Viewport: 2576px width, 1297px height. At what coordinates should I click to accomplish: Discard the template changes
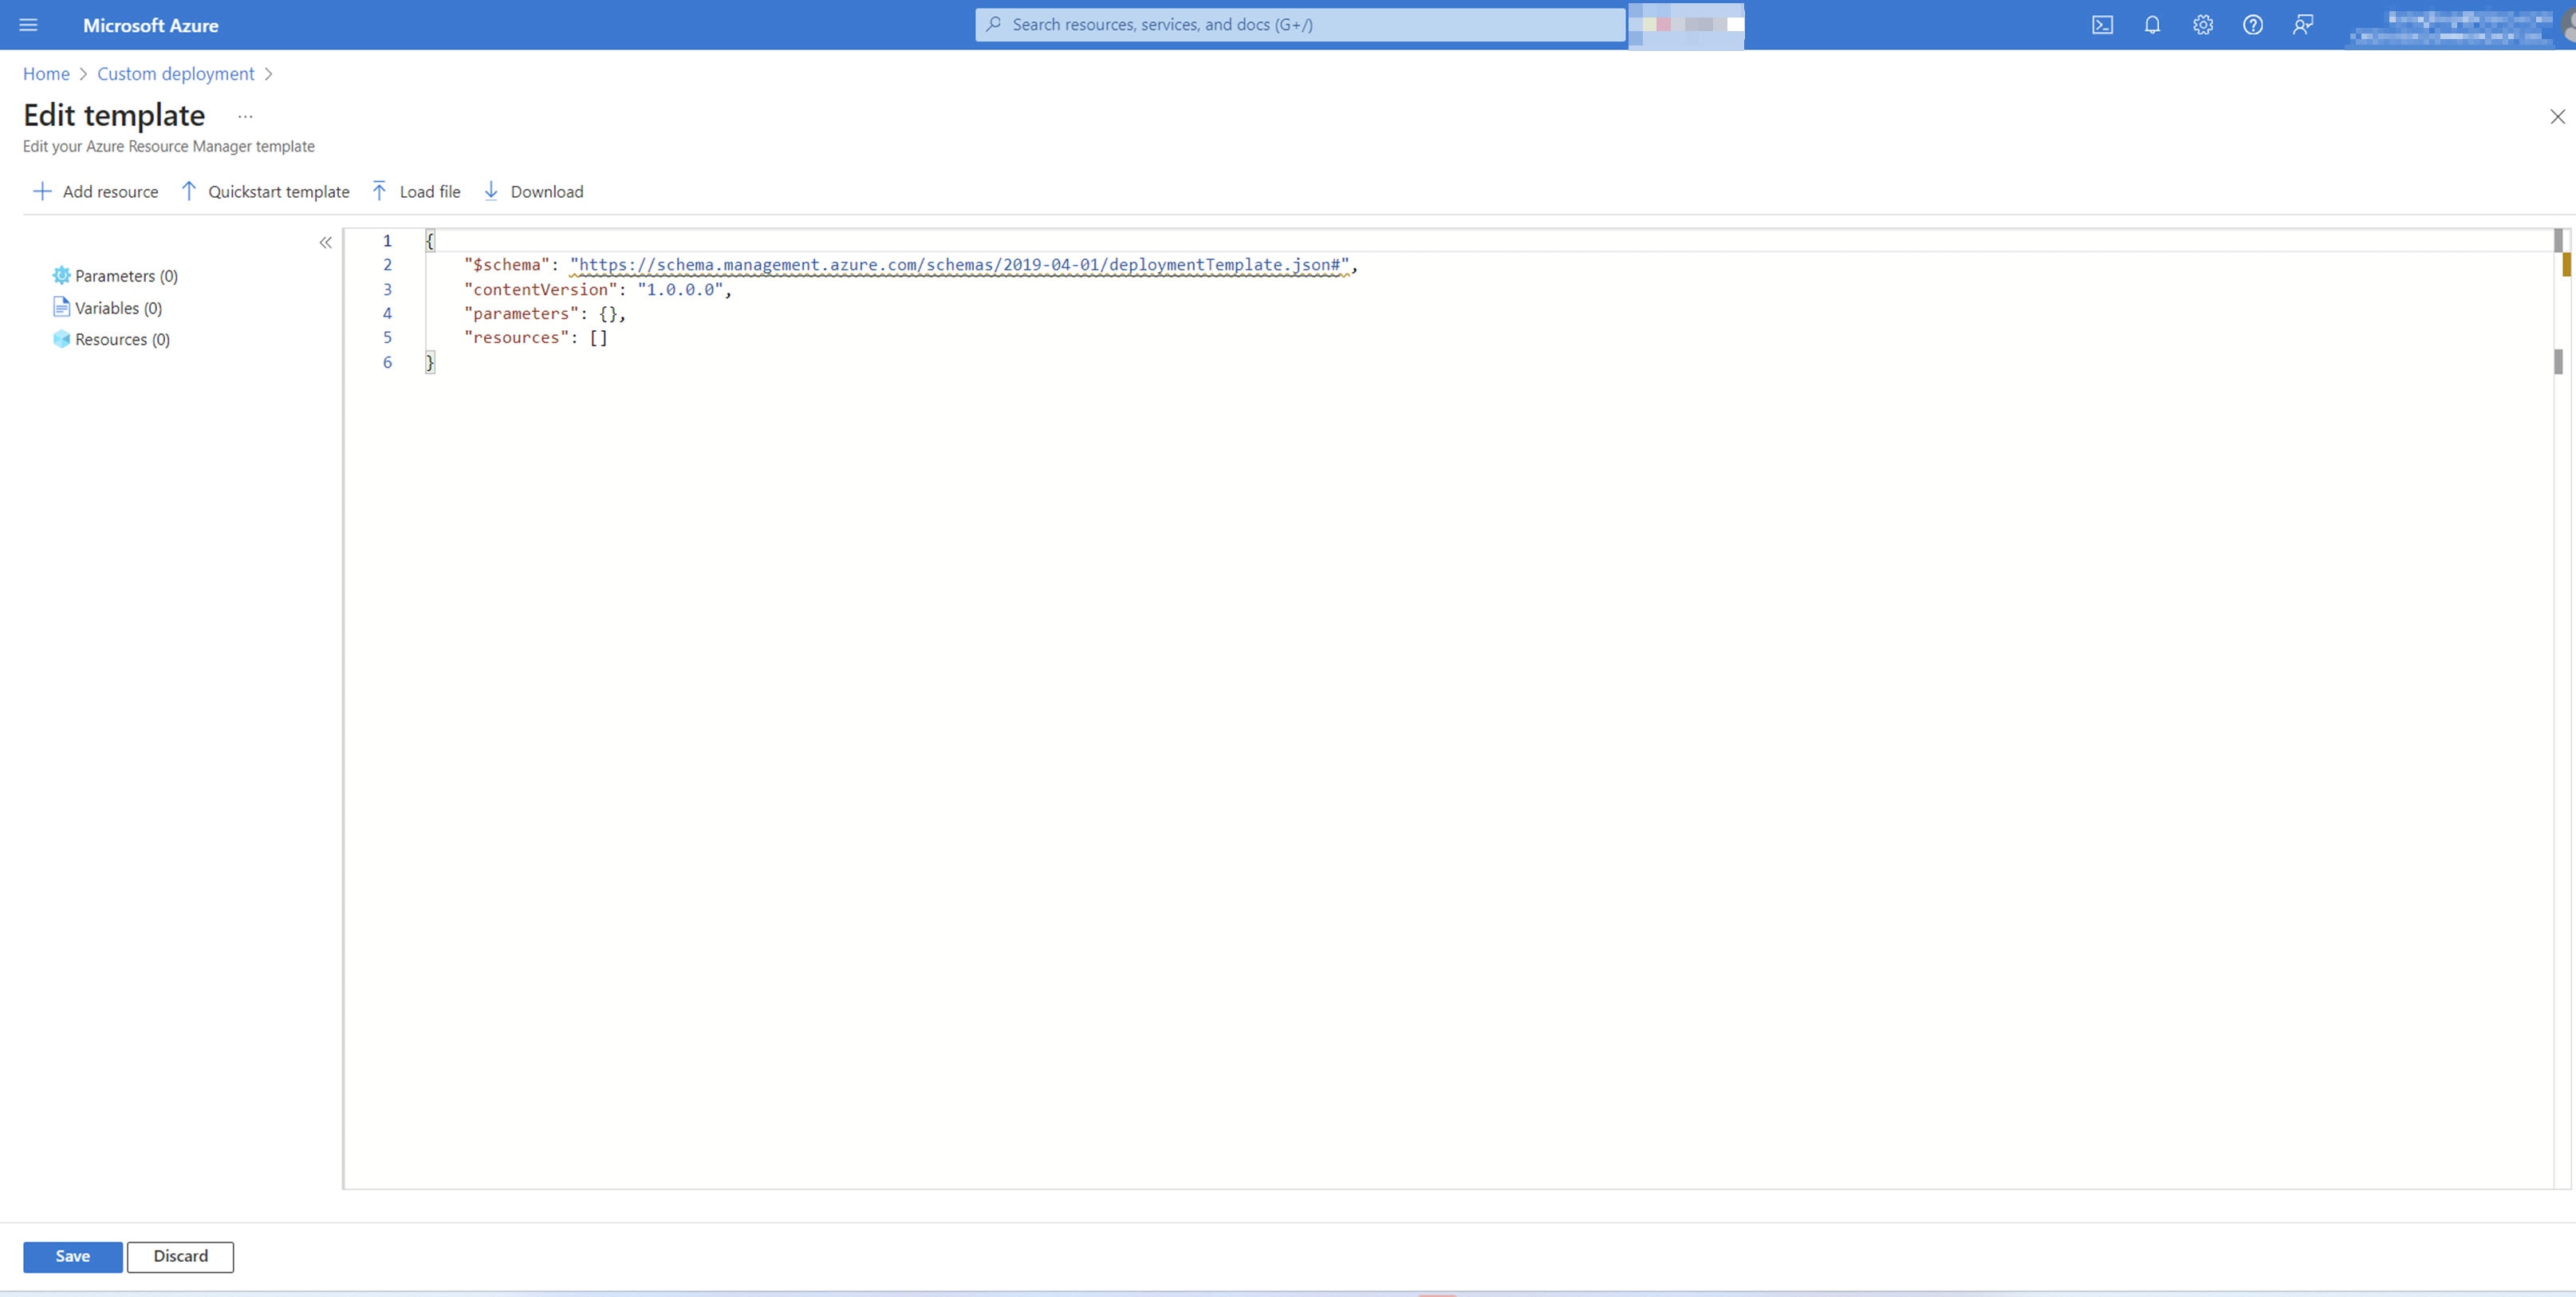pyautogui.click(x=179, y=1256)
